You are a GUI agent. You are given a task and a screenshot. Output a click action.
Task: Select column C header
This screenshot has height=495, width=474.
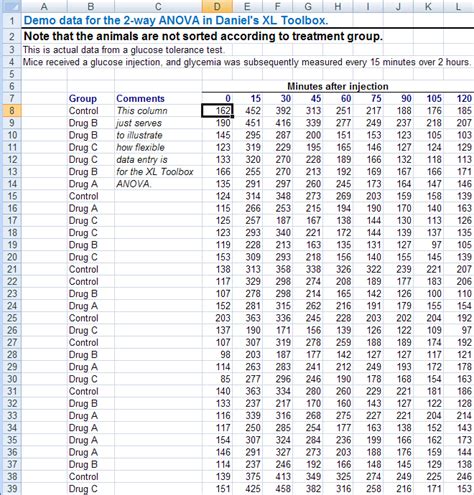158,6
